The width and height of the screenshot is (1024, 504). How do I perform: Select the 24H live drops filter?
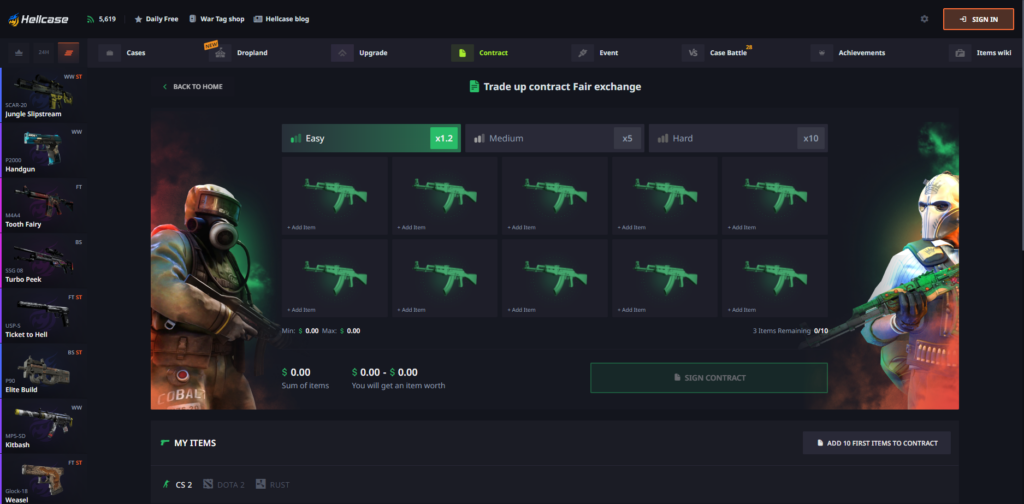click(43, 52)
